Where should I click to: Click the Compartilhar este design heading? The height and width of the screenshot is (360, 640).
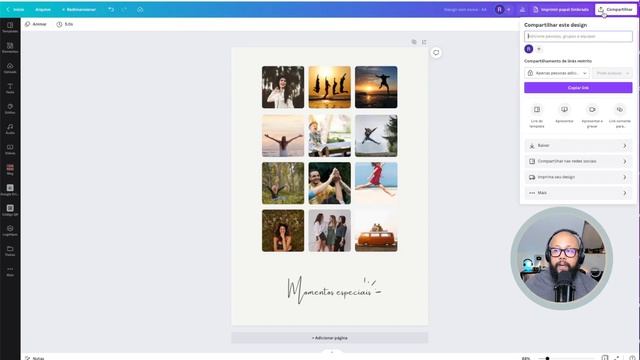click(x=555, y=25)
